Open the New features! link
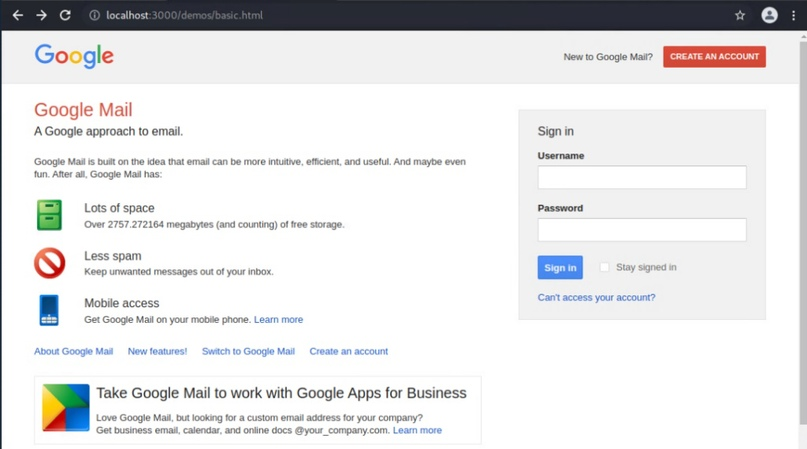807x449 pixels. pos(157,351)
